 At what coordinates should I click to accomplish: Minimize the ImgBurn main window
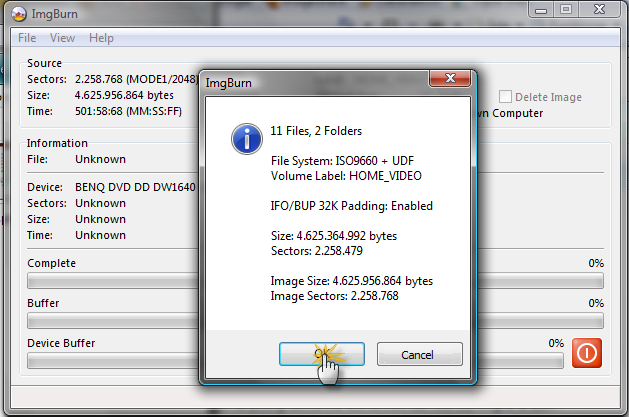coord(541,10)
